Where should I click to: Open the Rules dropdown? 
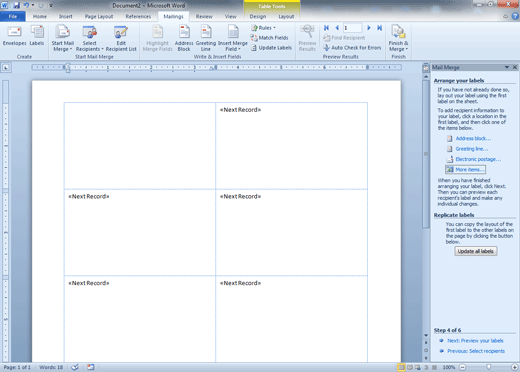coord(263,28)
